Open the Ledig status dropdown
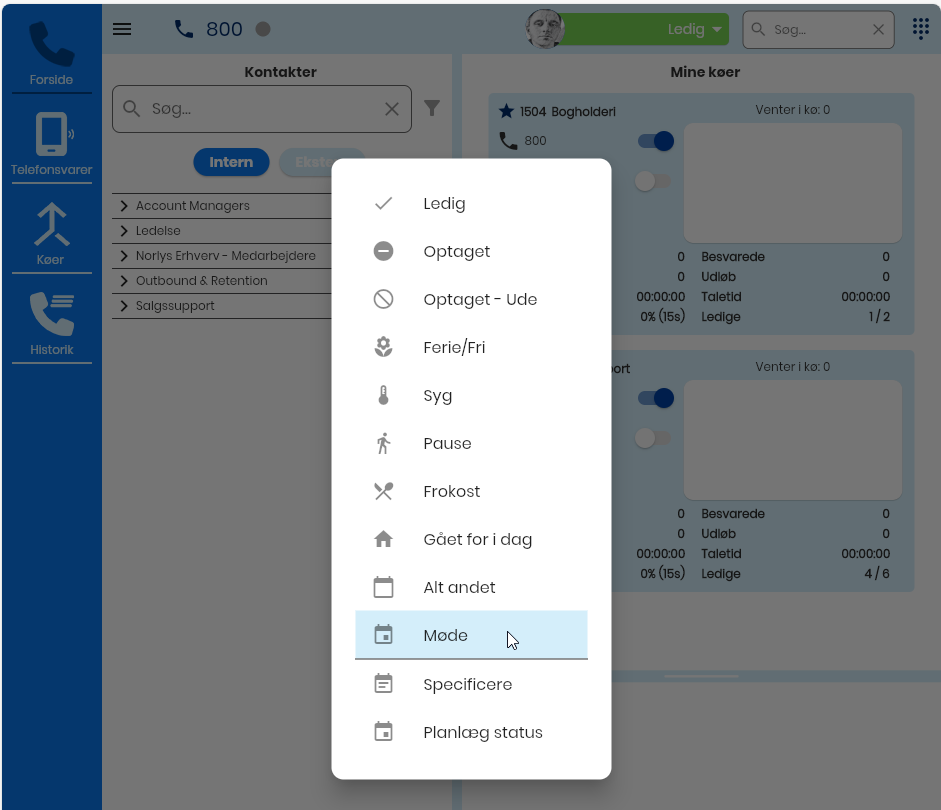 pos(642,29)
